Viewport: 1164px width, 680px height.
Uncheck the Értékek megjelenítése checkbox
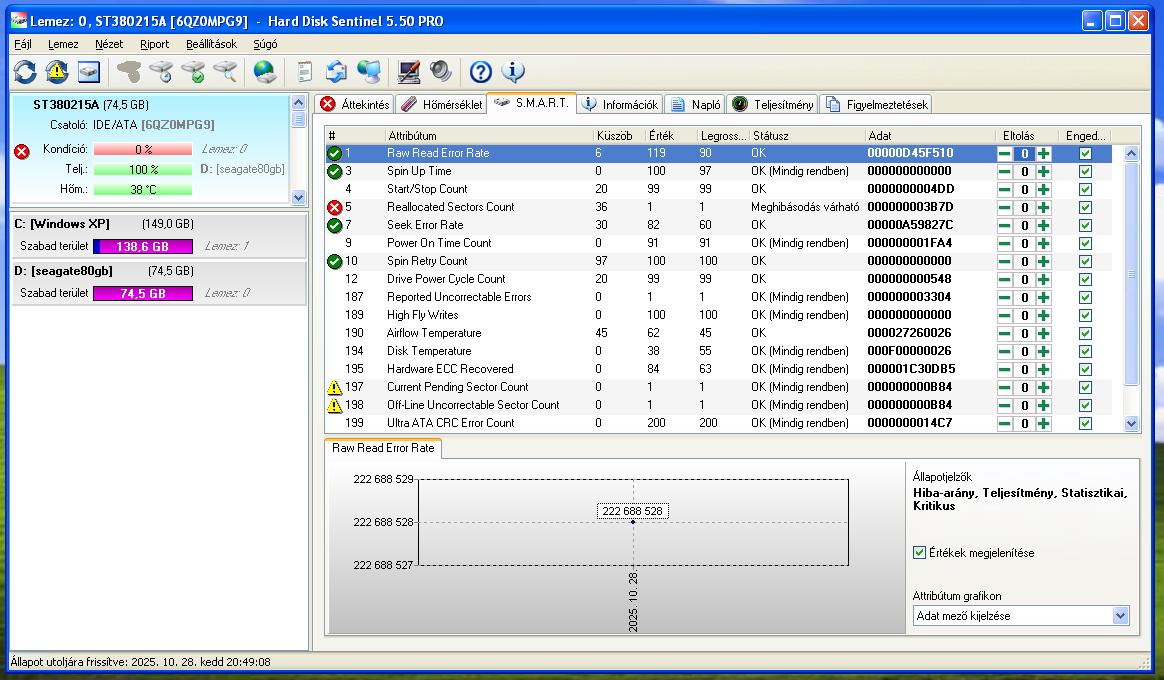point(920,553)
